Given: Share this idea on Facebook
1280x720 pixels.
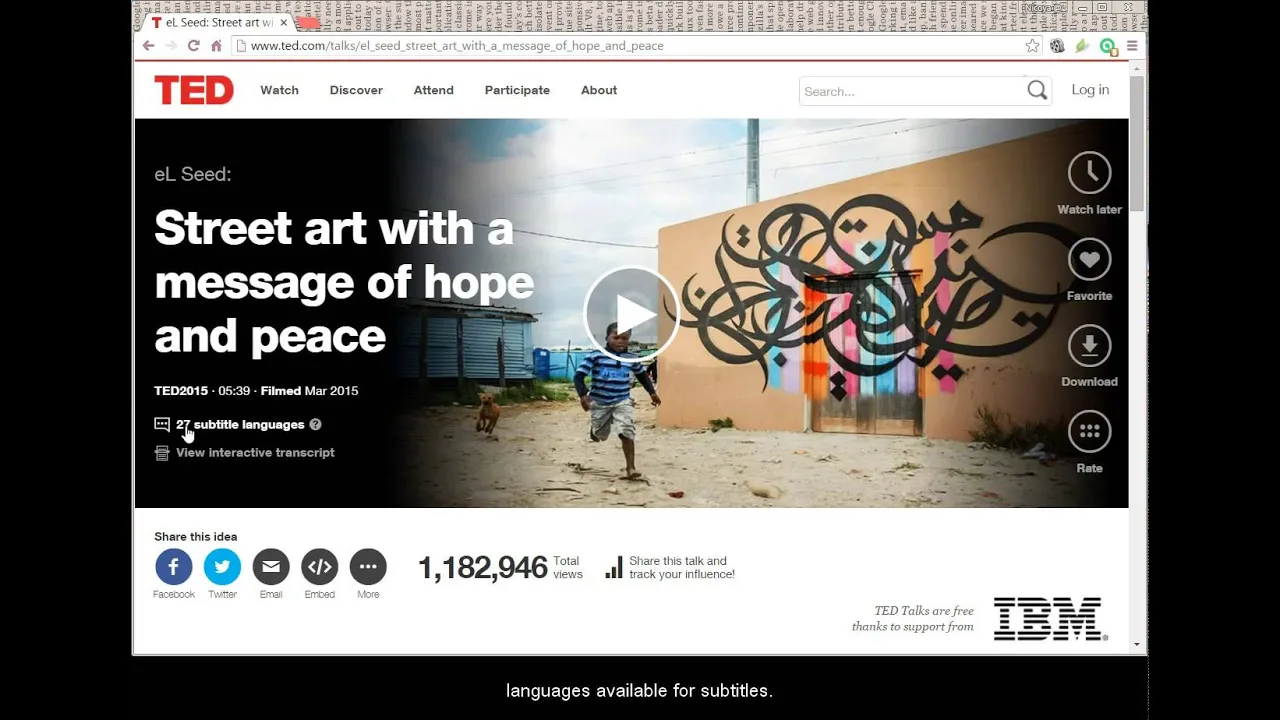Looking at the screenshot, I should (x=173, y=567).
